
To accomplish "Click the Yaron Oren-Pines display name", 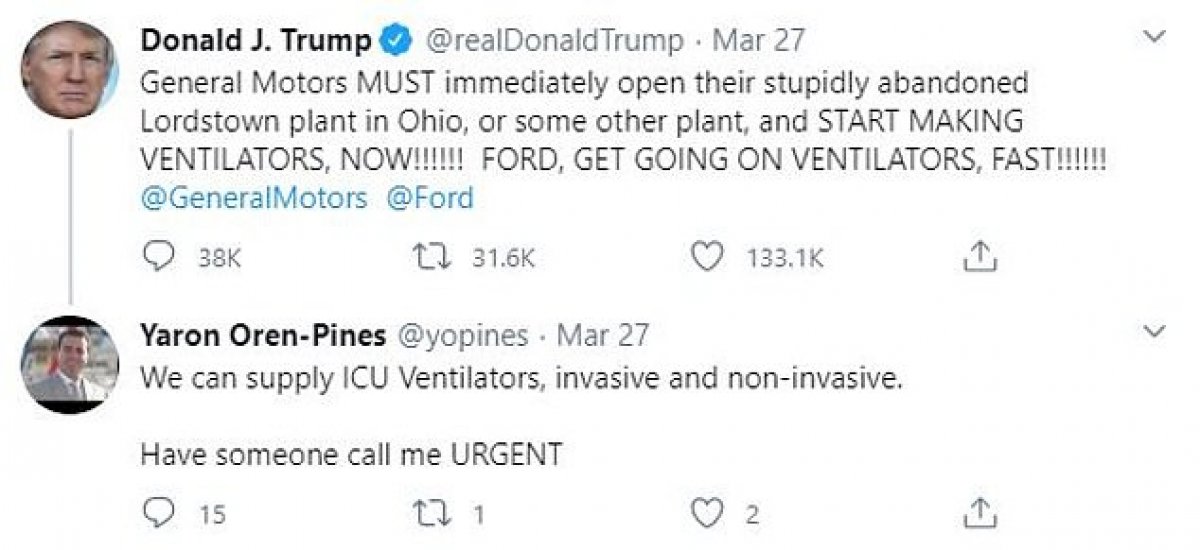I will tap(262, 335).
